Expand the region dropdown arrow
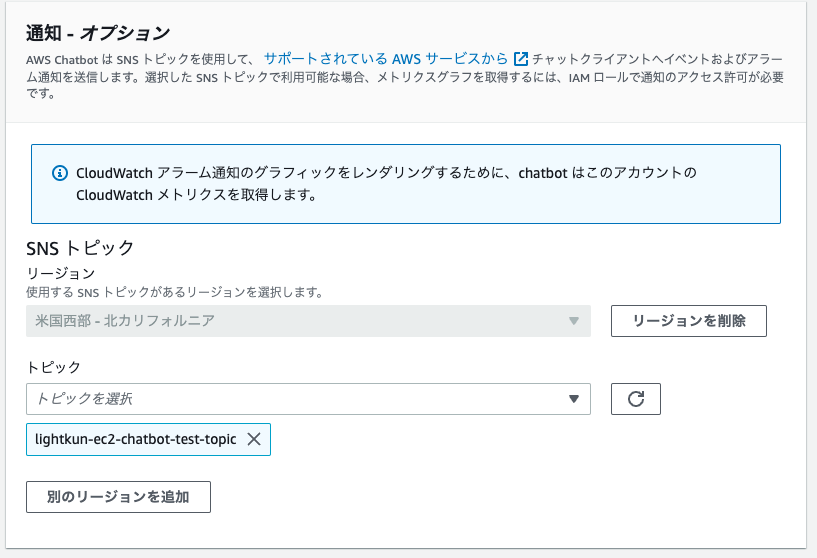This screenshot has height=558, width=817. point(574,321)
